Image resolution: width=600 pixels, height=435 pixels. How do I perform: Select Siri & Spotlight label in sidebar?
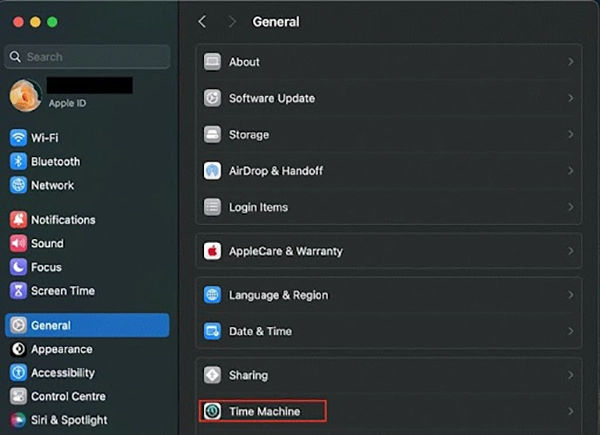[69, 420]
